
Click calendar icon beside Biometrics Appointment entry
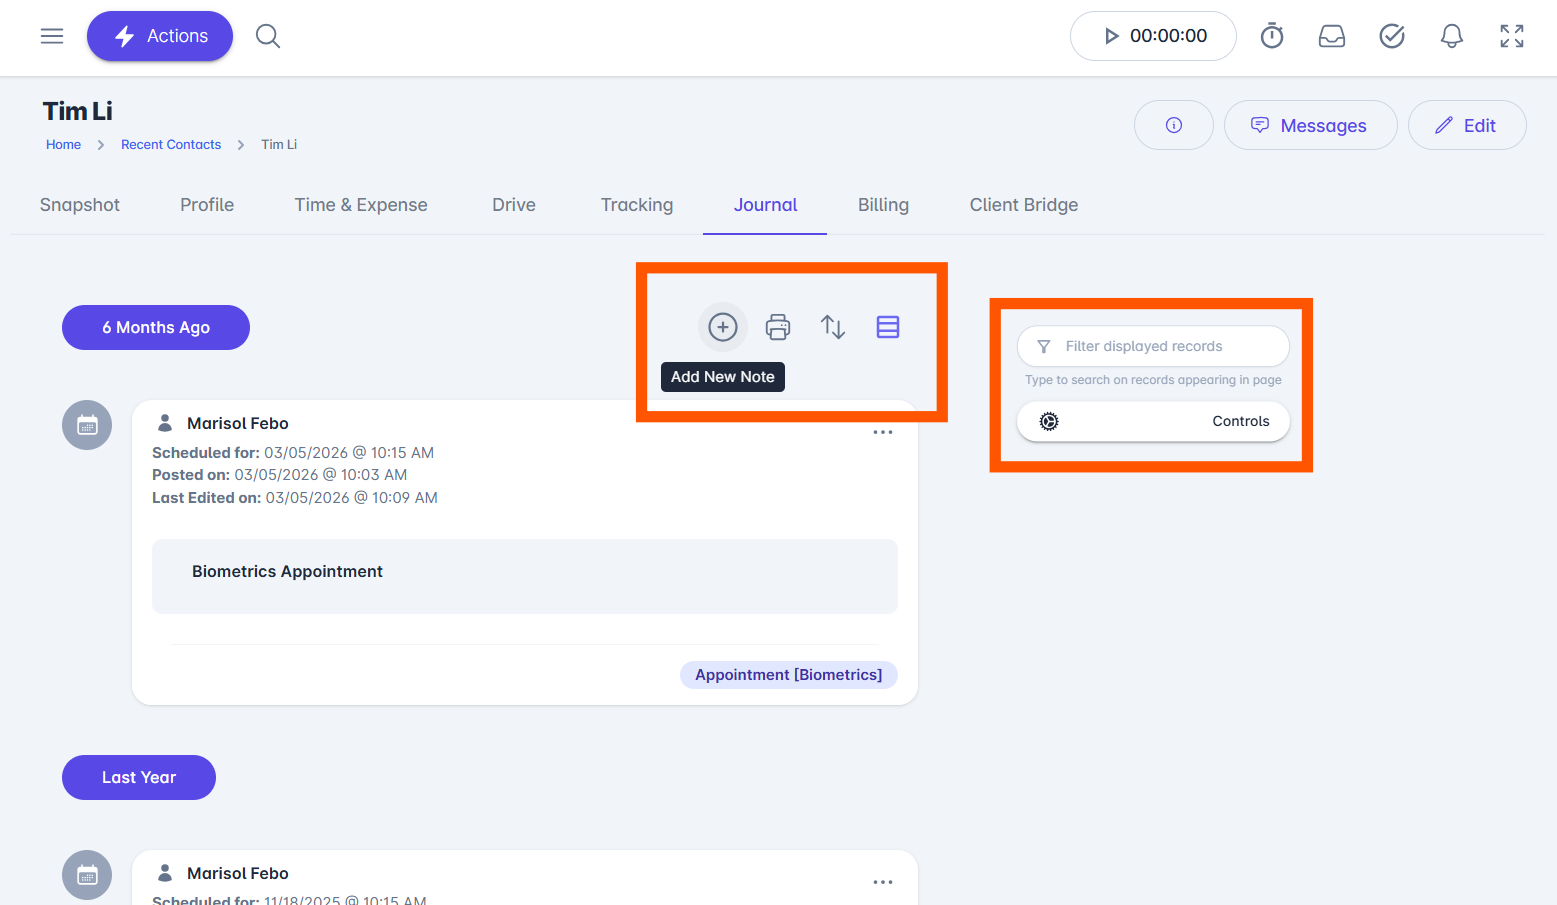(87, 425)
